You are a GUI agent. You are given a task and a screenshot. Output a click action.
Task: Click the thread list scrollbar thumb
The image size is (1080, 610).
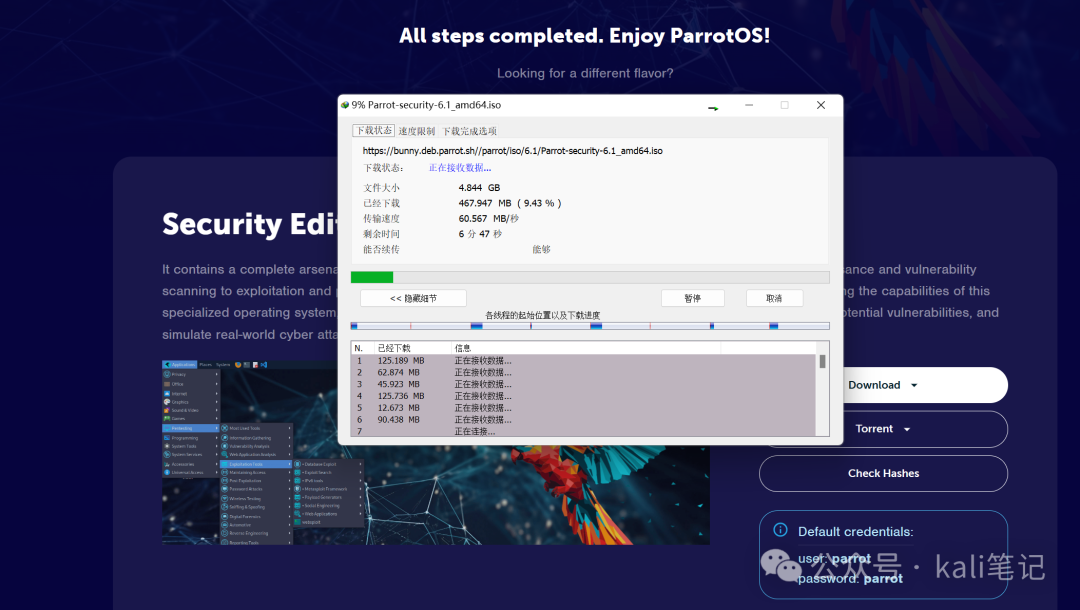[x=822, y=361]
